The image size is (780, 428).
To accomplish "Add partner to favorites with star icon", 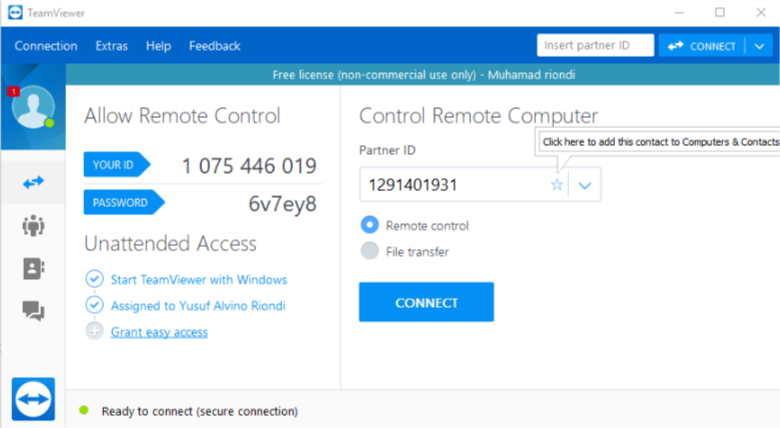I will (557, 185).
